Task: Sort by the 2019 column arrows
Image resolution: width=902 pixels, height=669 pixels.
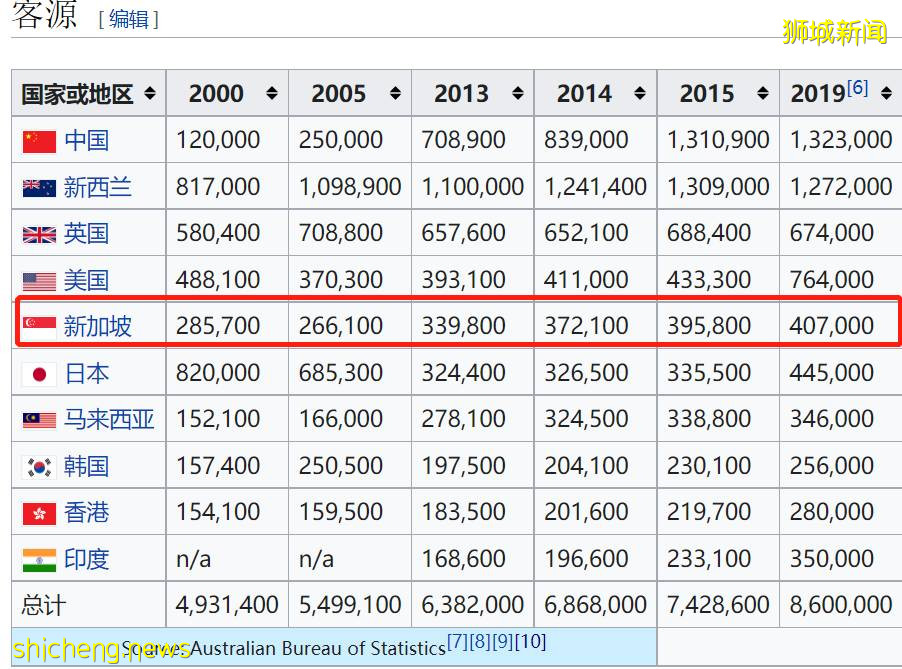Action: [x=886, y=94]
